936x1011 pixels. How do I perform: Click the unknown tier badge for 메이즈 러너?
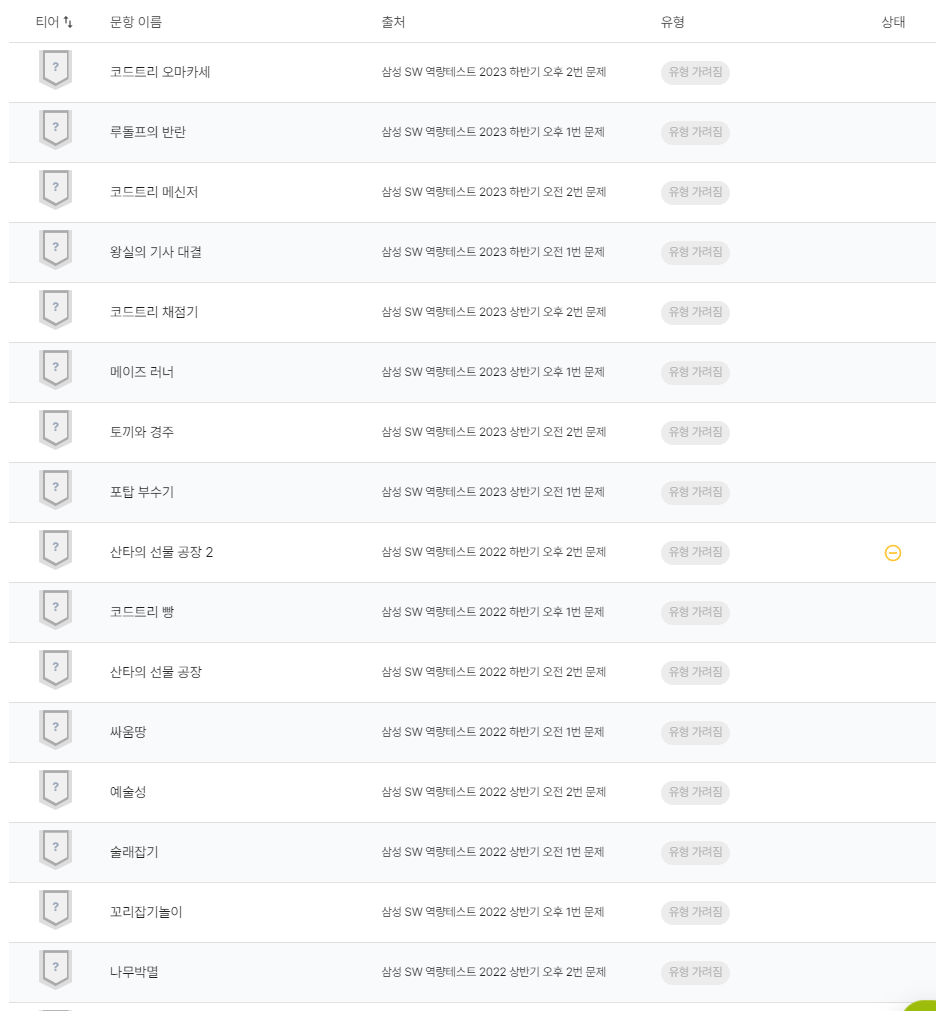click(x=55, y=369)
